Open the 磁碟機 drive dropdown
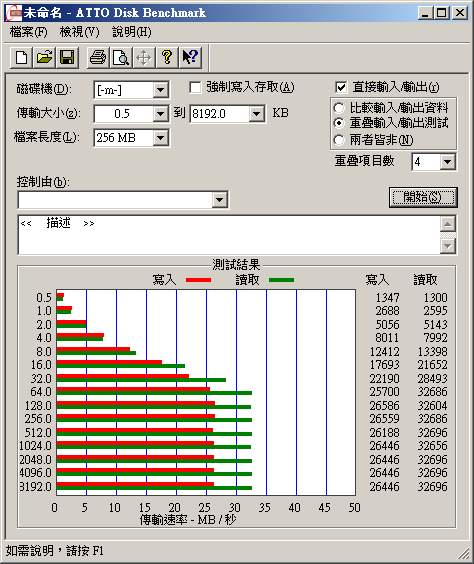Image resolution: width=474 pixels, height=564 pixels. (160, 90)
